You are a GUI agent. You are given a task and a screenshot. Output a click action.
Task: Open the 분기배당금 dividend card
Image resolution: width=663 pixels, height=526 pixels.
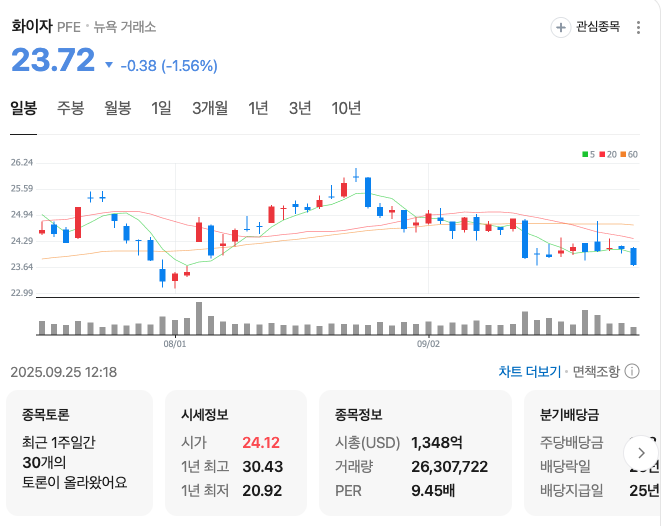point(592,453)
